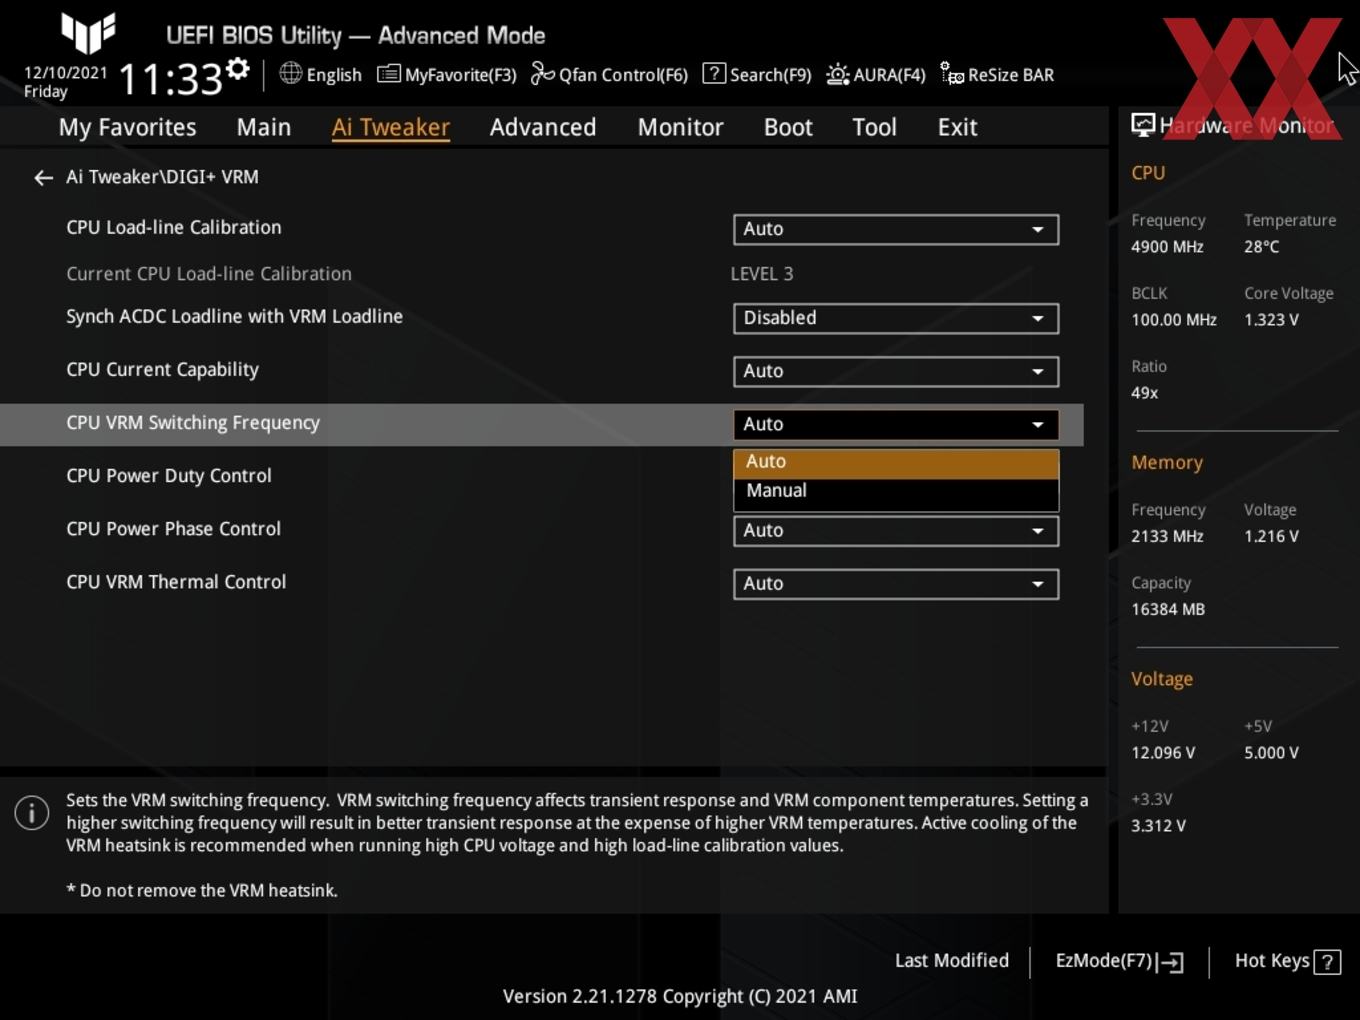Click the 28°C temperature value
The height and width of the screenshot is (1020, 1360).
point(1262,247)
